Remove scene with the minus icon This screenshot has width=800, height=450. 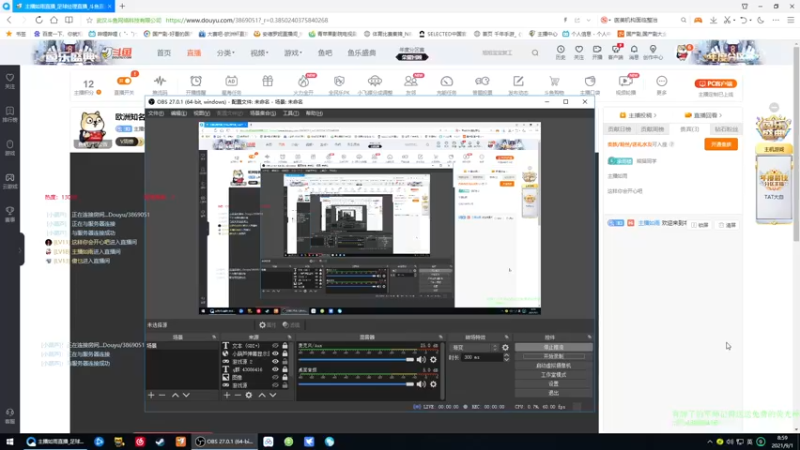click(x=162, y=395)
